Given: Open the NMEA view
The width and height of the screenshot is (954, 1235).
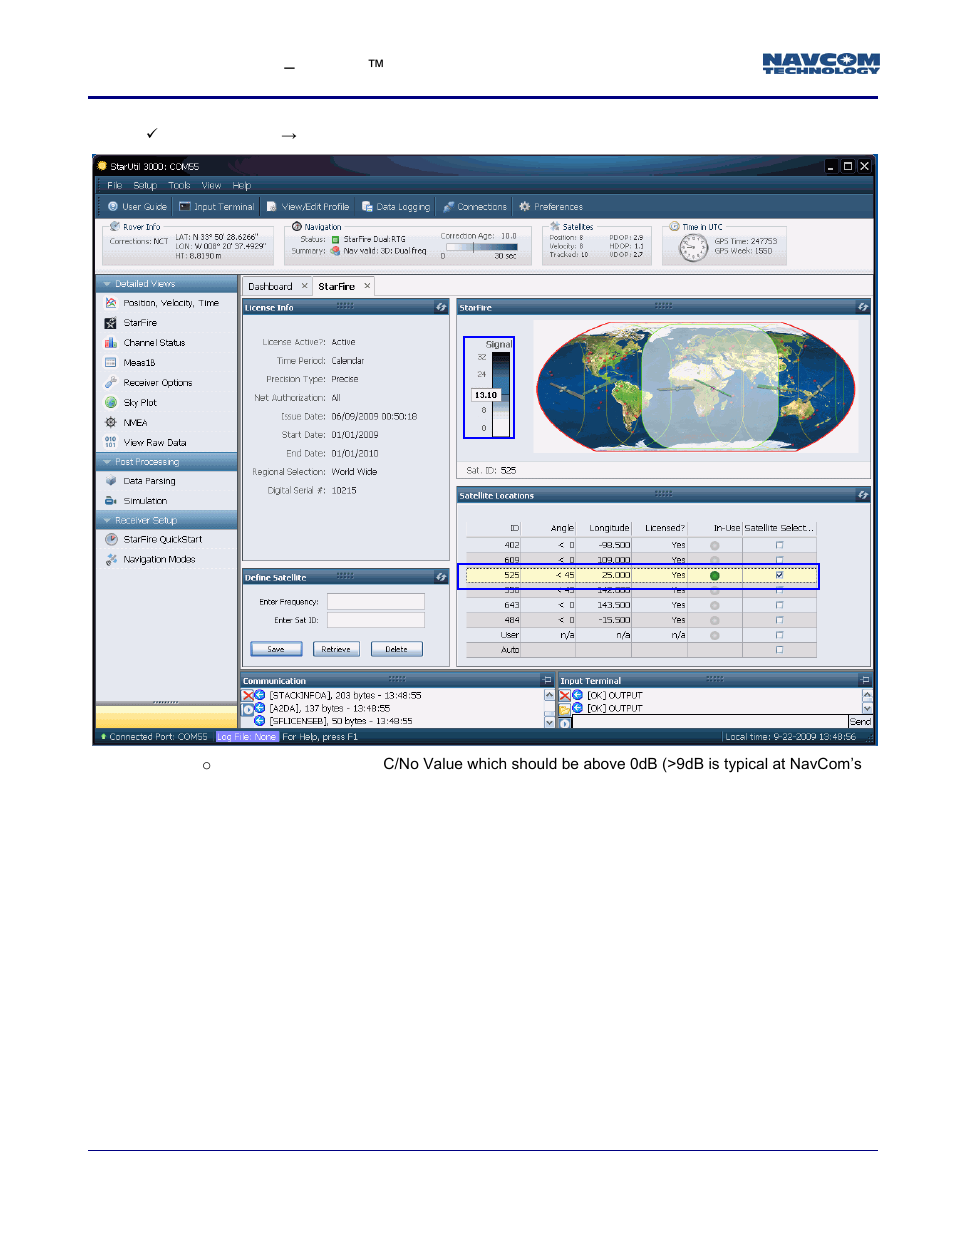Looking at the screenshot, I should pyautogui.click(x=126, y=423).
